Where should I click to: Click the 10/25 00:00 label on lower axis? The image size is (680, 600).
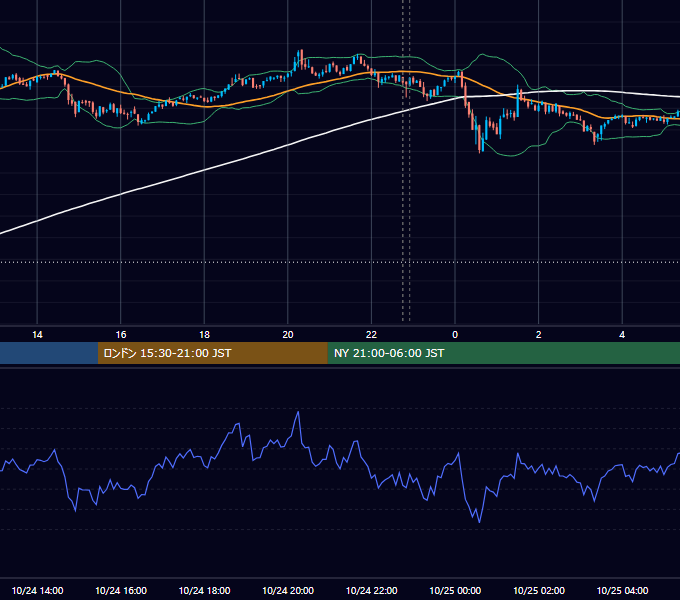pyautogui.click(x=455, y=590)
